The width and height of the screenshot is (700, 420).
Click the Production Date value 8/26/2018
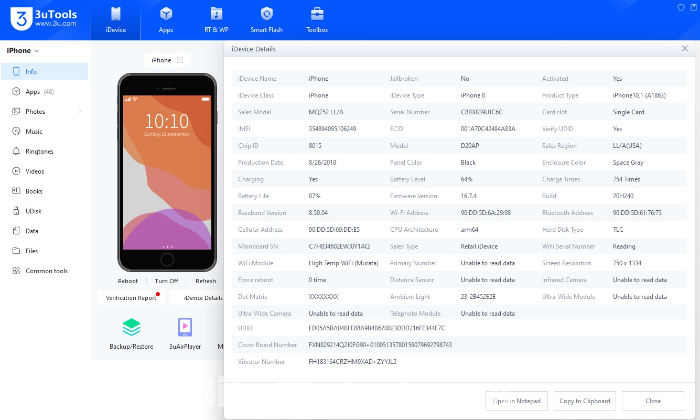322,162
